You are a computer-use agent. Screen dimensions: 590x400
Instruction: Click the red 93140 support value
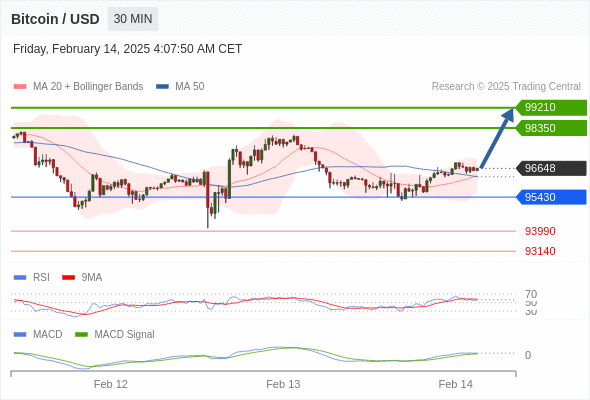click(x=540, y=251)
